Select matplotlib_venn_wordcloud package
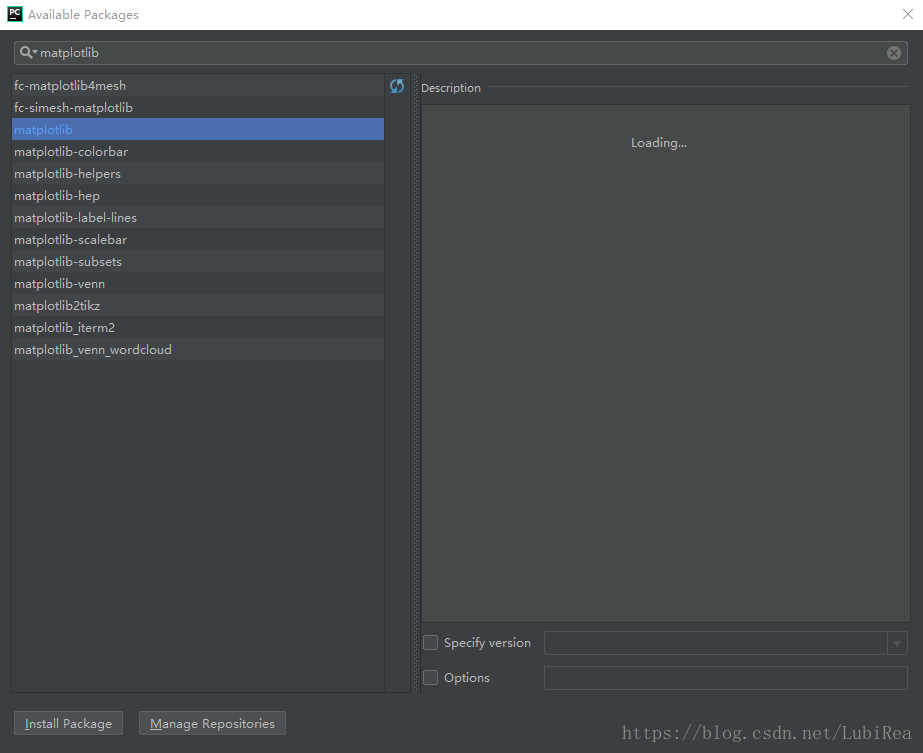The height and width of the screenshot is (753, 923). 198,350
